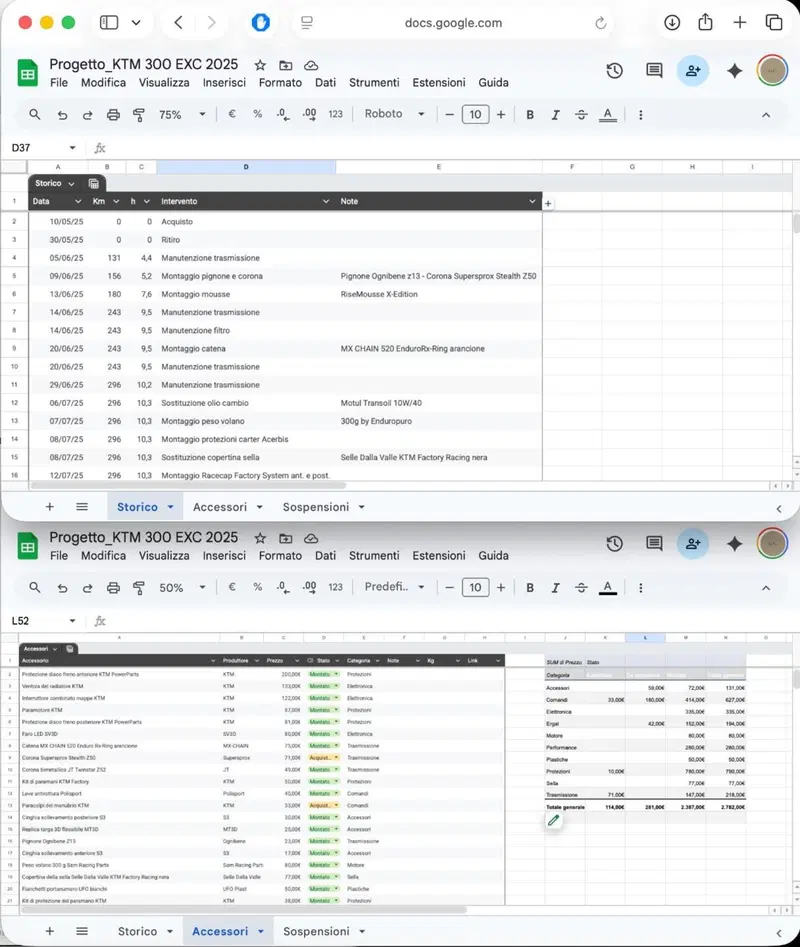
Task: Go back with Safari back arrow
Action: coord(178,23)
